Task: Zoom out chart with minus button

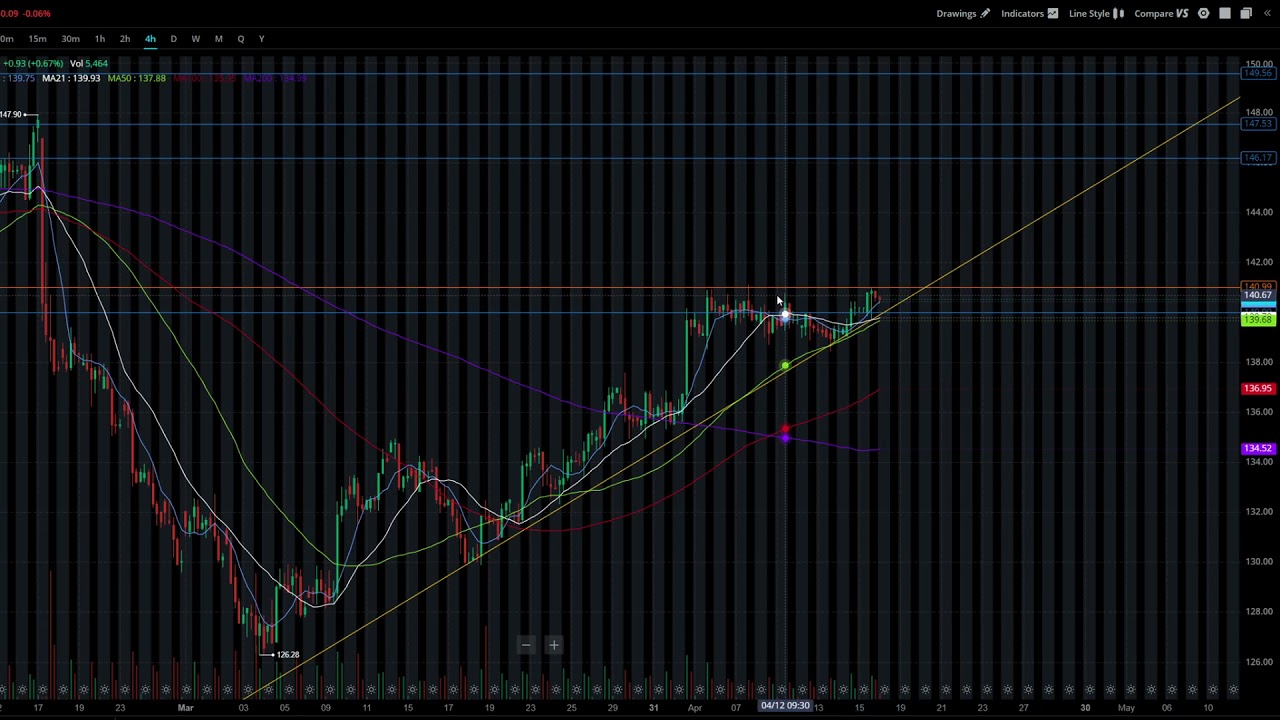Action: point(526,645)
